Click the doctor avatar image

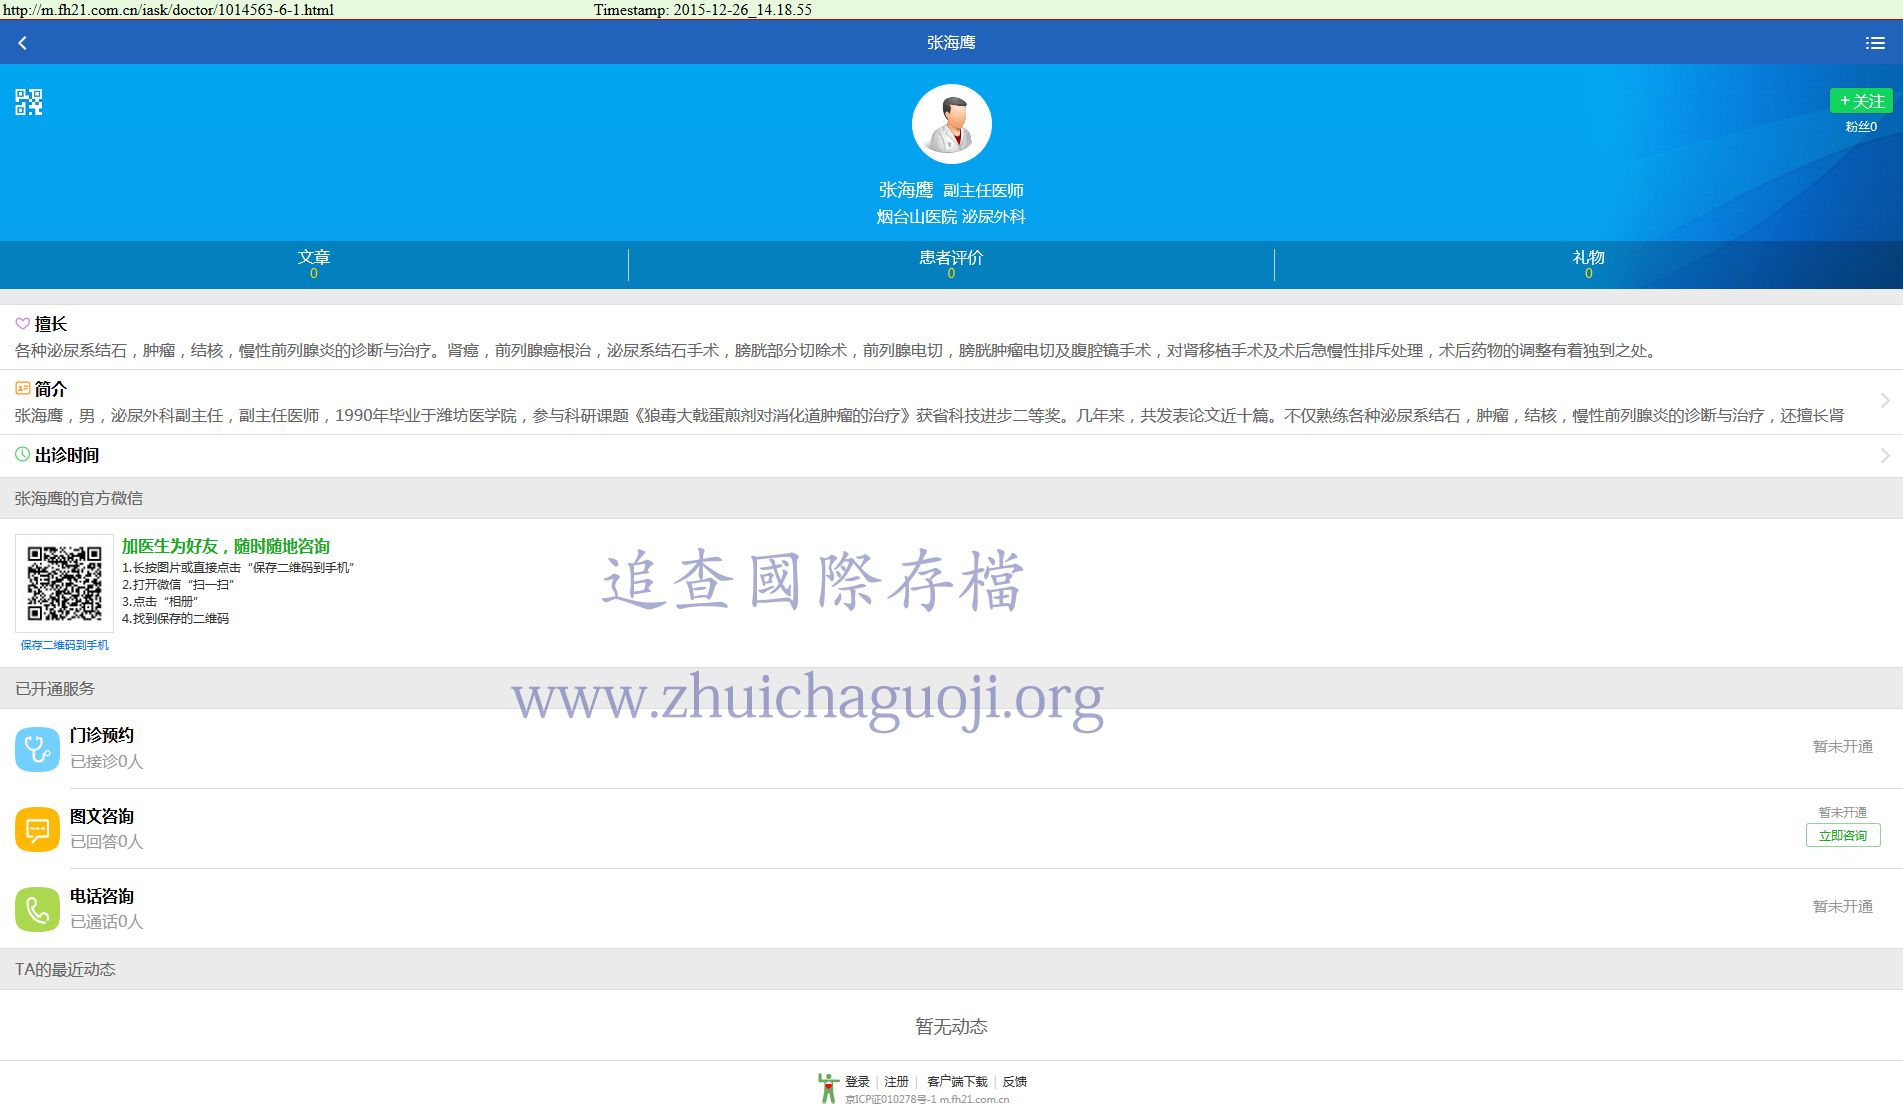click(x=951, y=124)
